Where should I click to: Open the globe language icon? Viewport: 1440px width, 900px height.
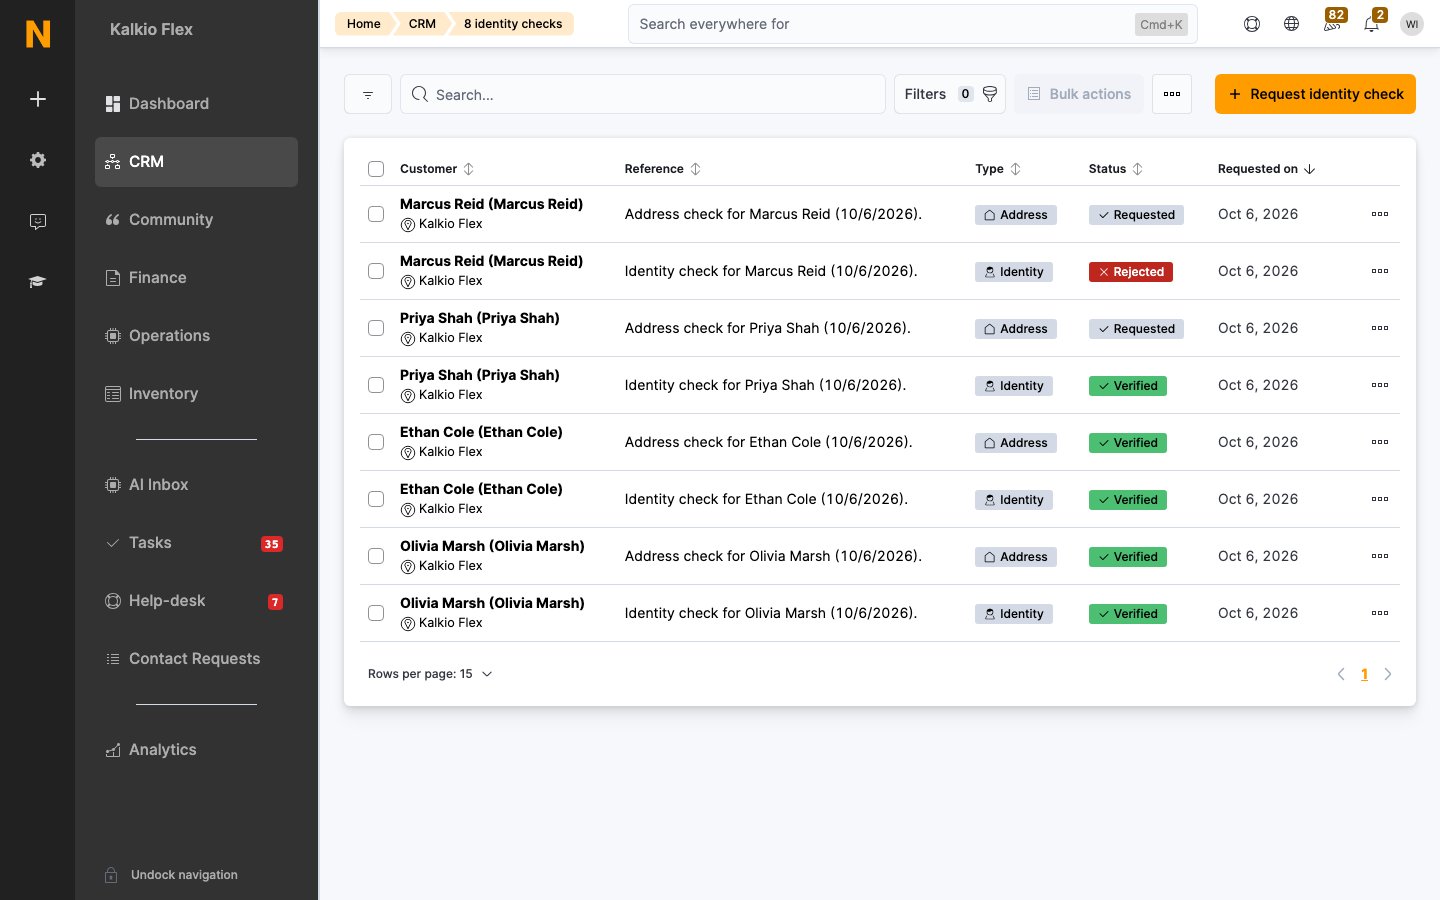pos(1292,24)
